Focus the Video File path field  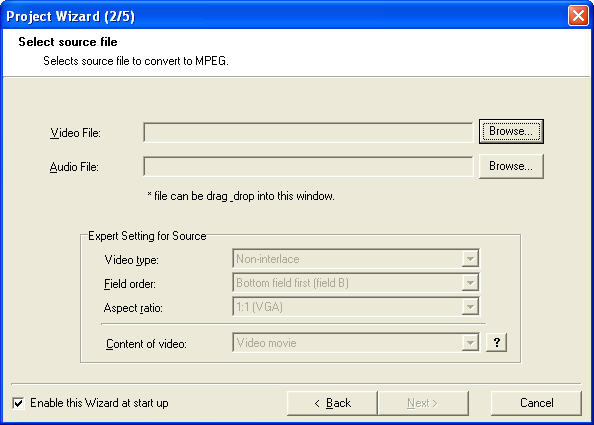pos(308,132)
